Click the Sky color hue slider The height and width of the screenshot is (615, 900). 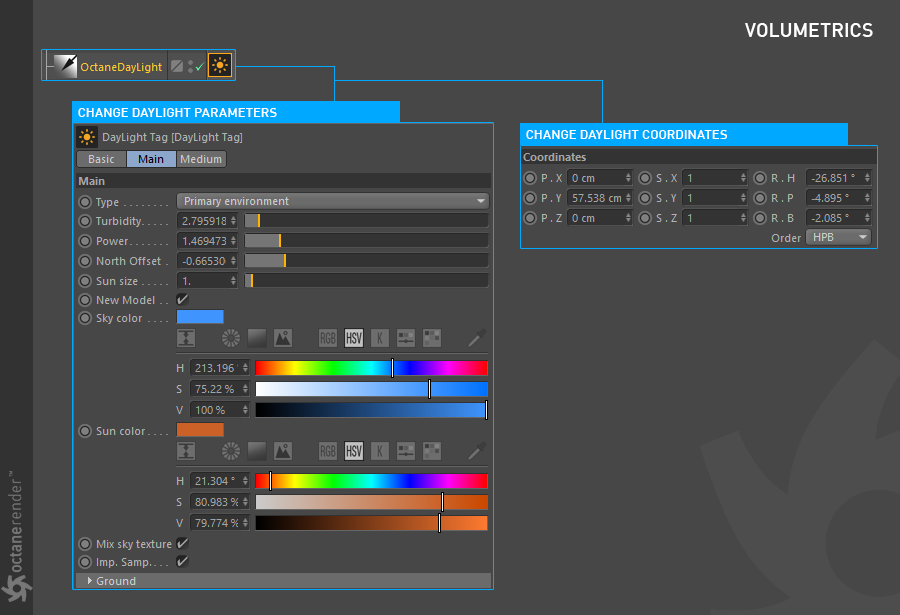pyautogui.click(x=371, y=368)
